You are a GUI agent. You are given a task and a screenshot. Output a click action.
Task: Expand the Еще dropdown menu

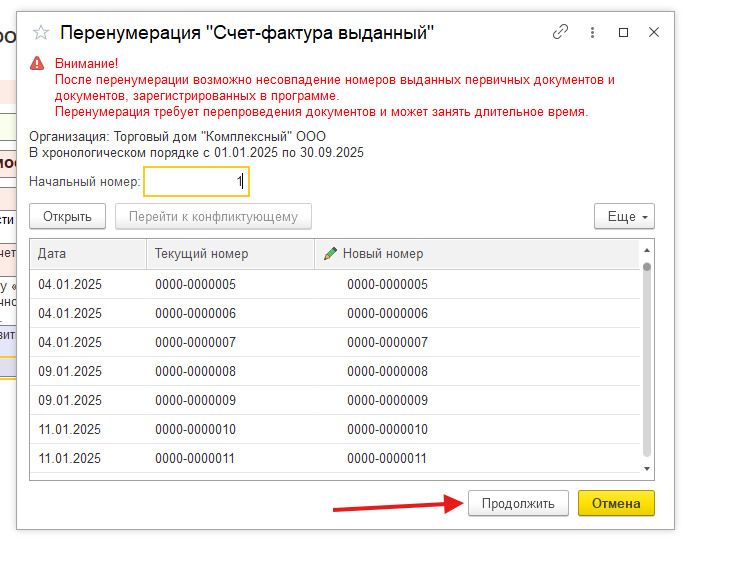point(624,216)
